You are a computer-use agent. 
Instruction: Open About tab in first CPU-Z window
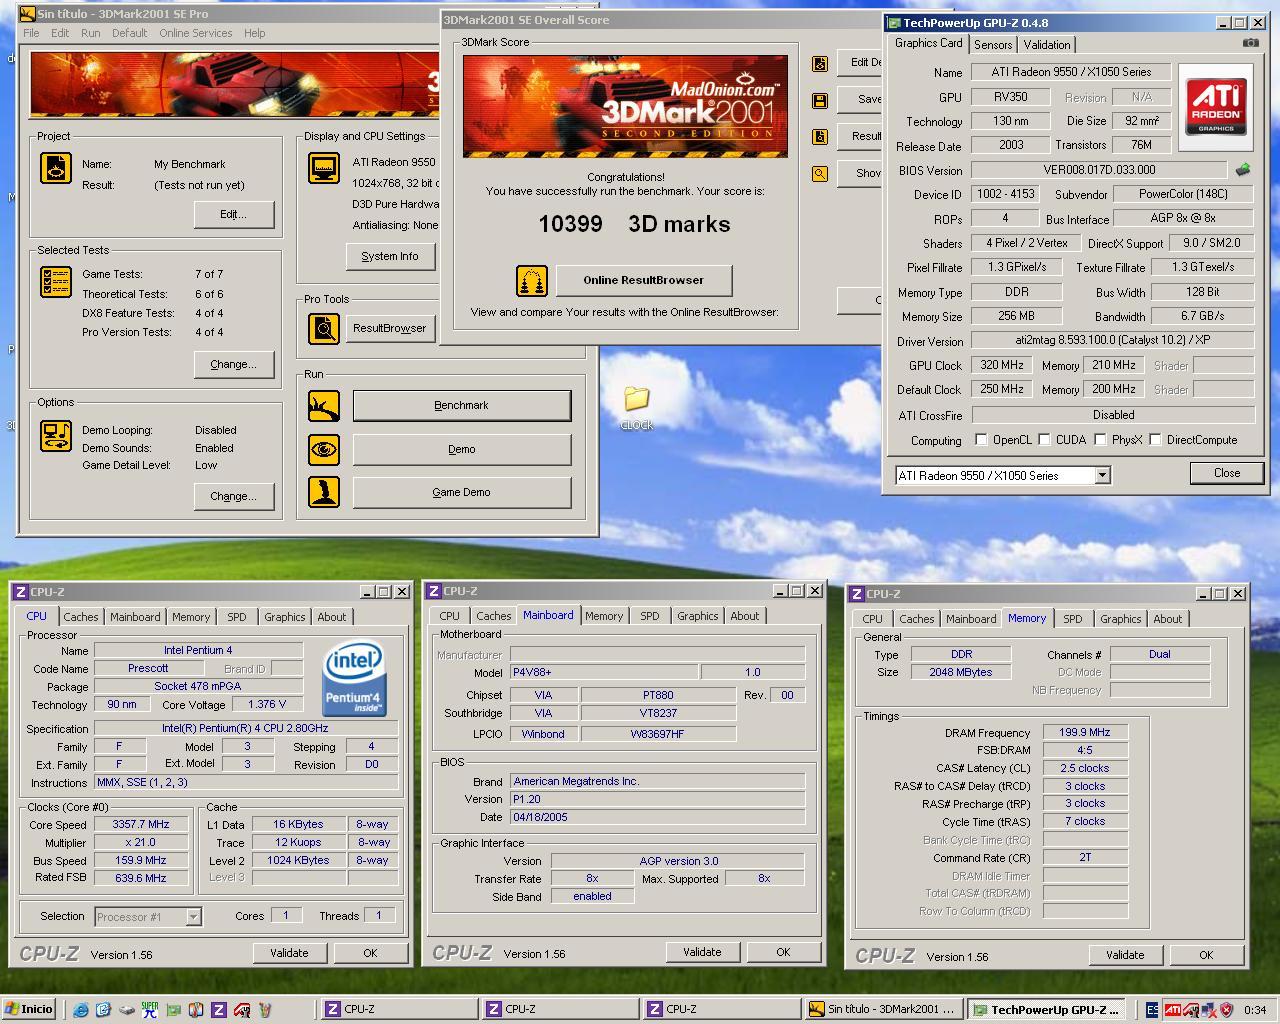[x=332, y=617]
